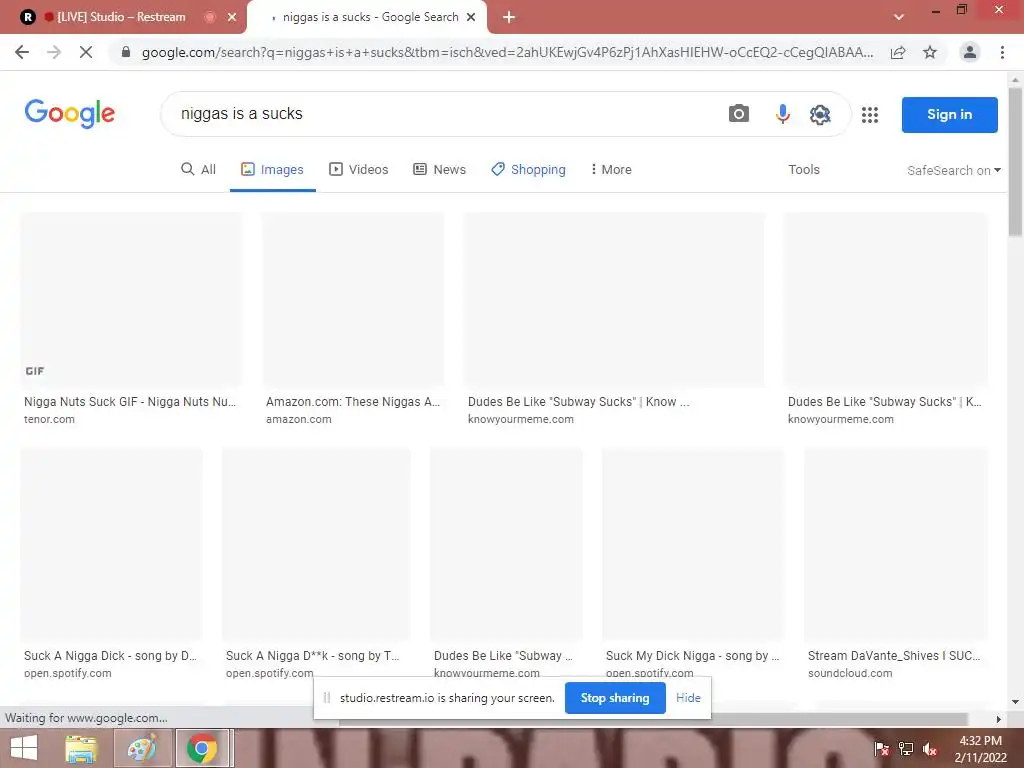Screen dimensions: 1024x768
Task: Click the horizontal scrollbar right arrow
Action: [998, 719]
